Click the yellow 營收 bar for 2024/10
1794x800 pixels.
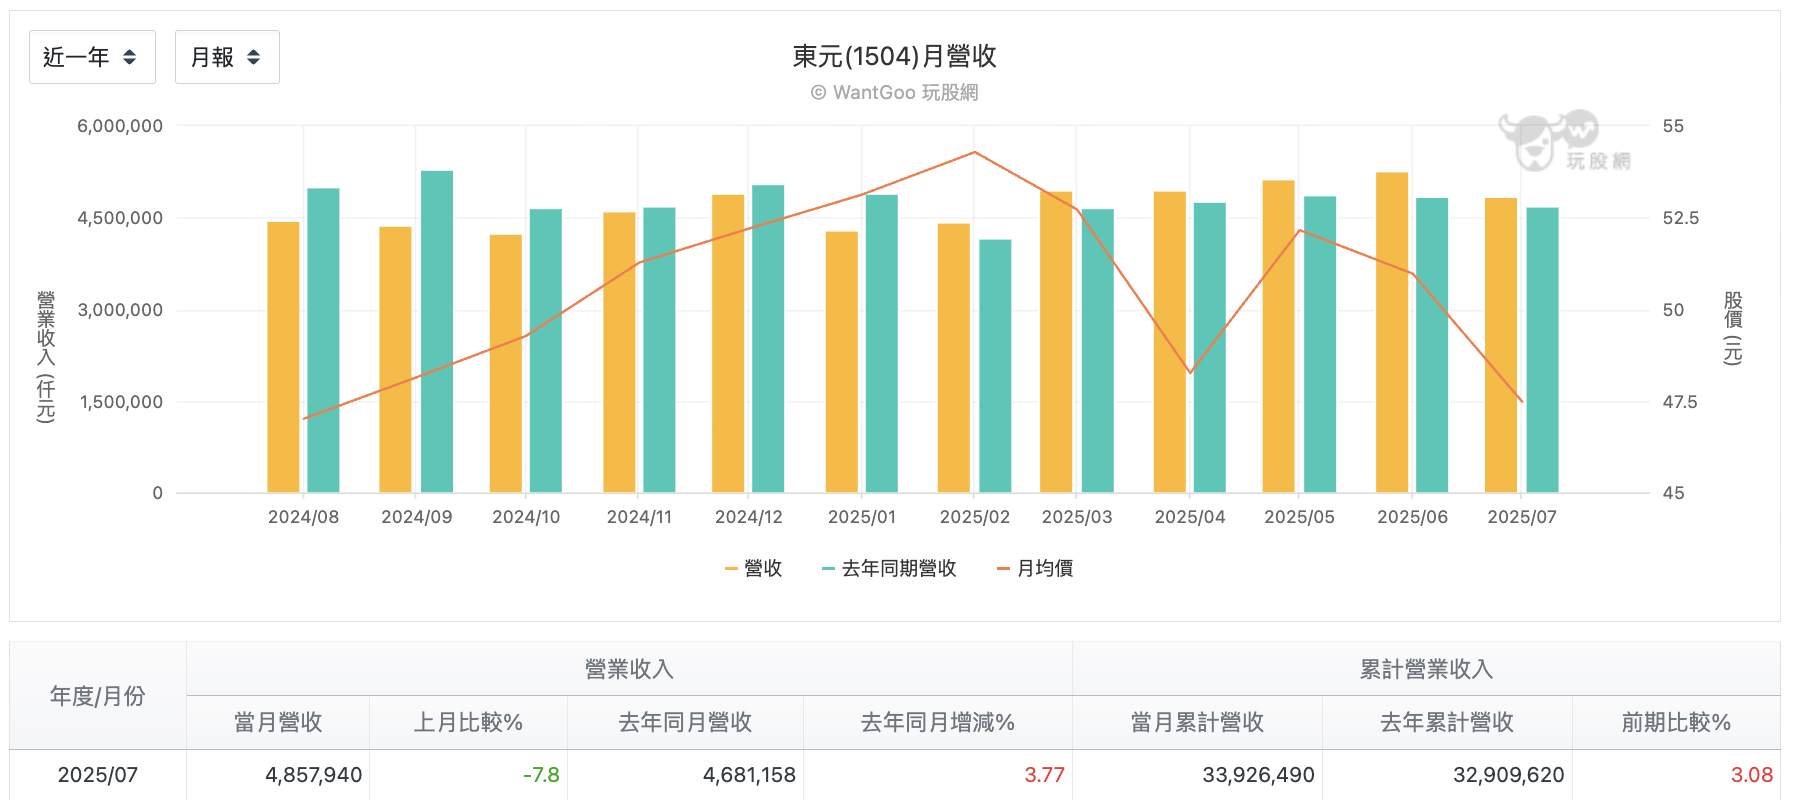pyautogui.click(x=506, y=364)
